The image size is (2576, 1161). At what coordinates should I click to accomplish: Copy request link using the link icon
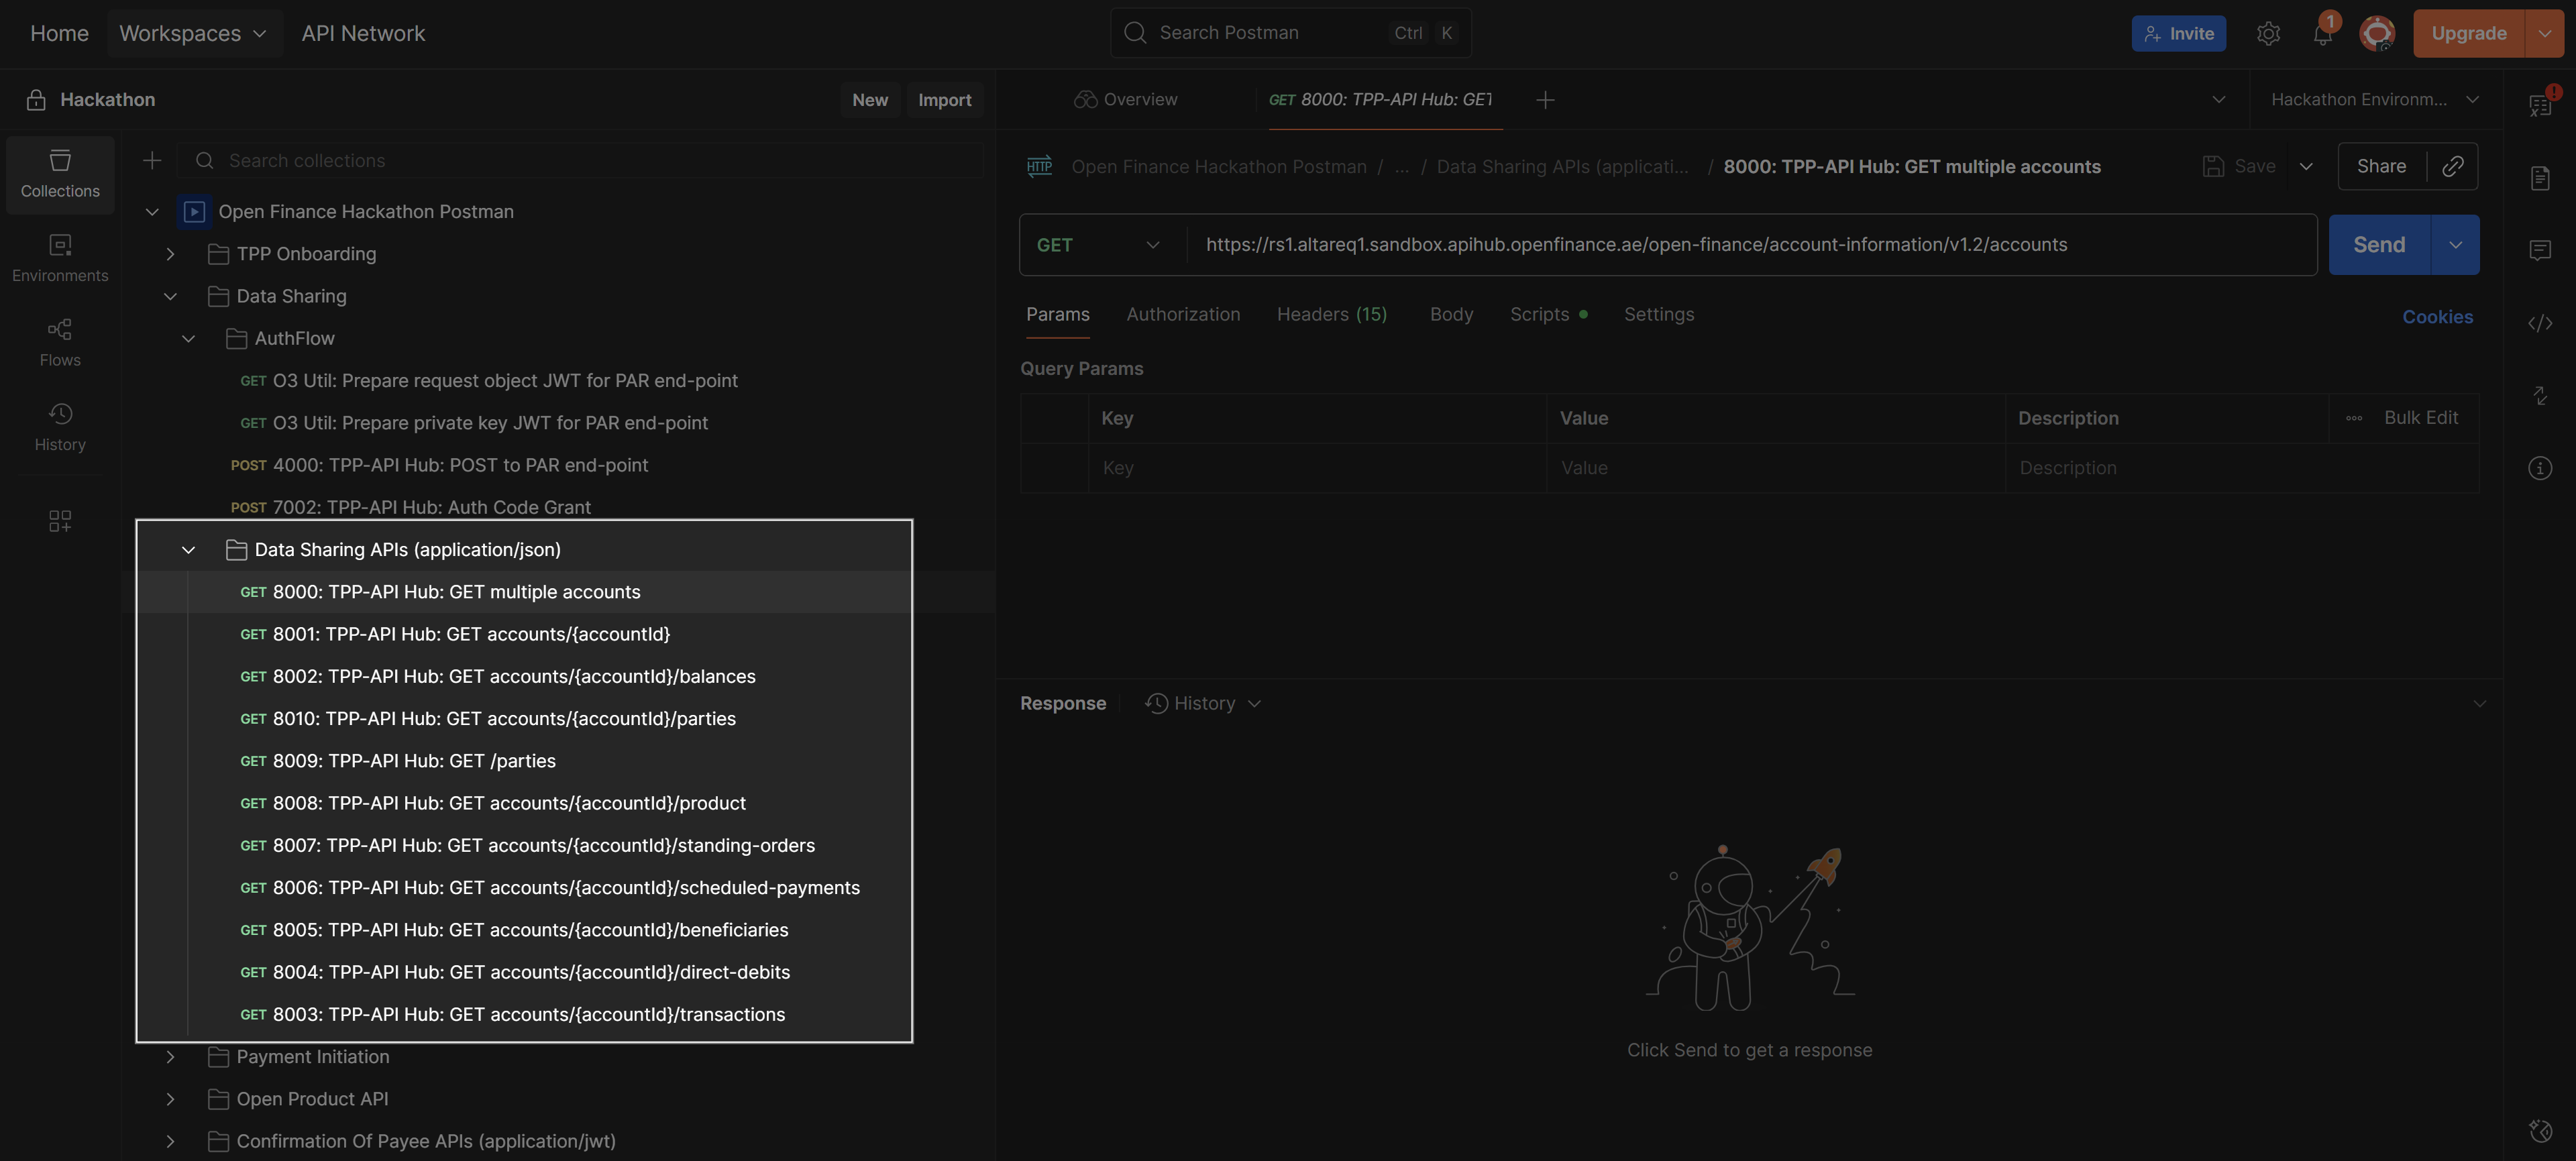point(2452,166)
